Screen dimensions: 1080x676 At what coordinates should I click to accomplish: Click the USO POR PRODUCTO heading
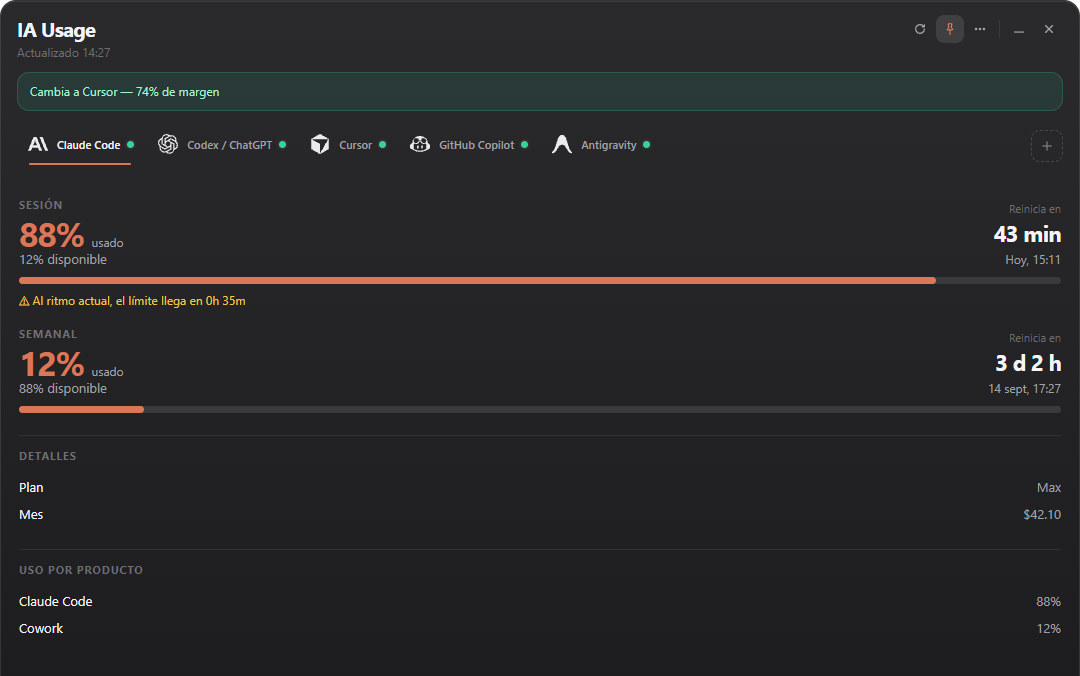point(81,570)
